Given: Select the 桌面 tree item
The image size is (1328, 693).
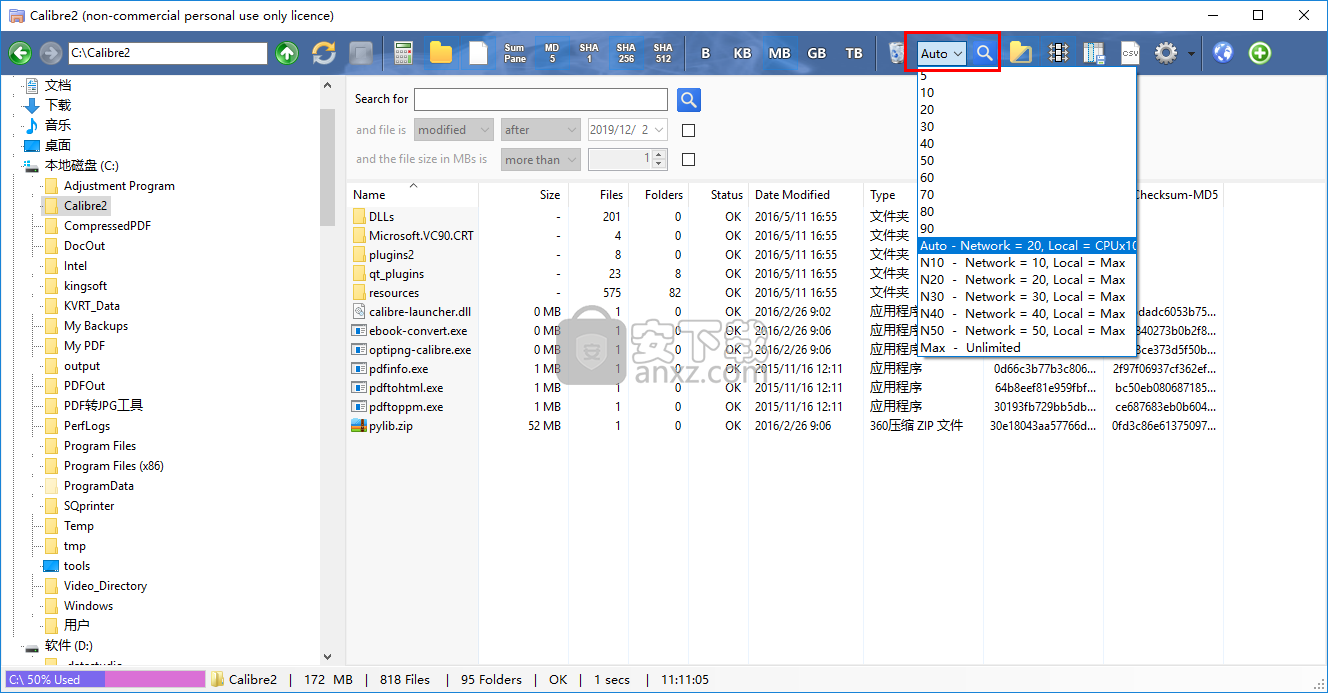Looking at the screenshot, I should tap(58, 146).
